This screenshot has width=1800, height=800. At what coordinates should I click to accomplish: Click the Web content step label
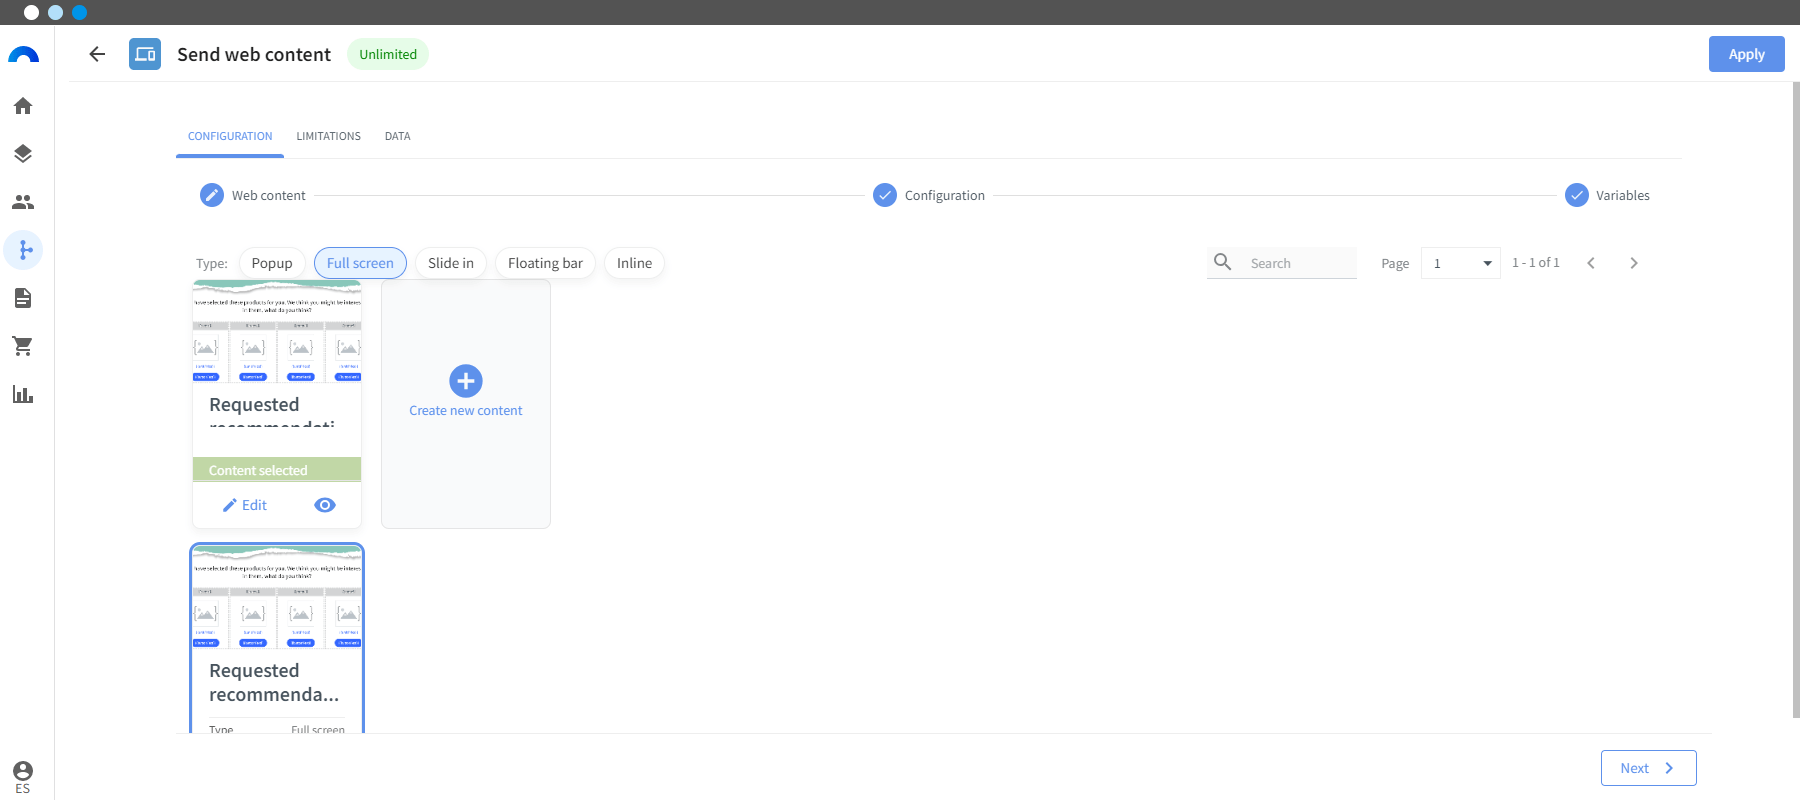(269, 195)
